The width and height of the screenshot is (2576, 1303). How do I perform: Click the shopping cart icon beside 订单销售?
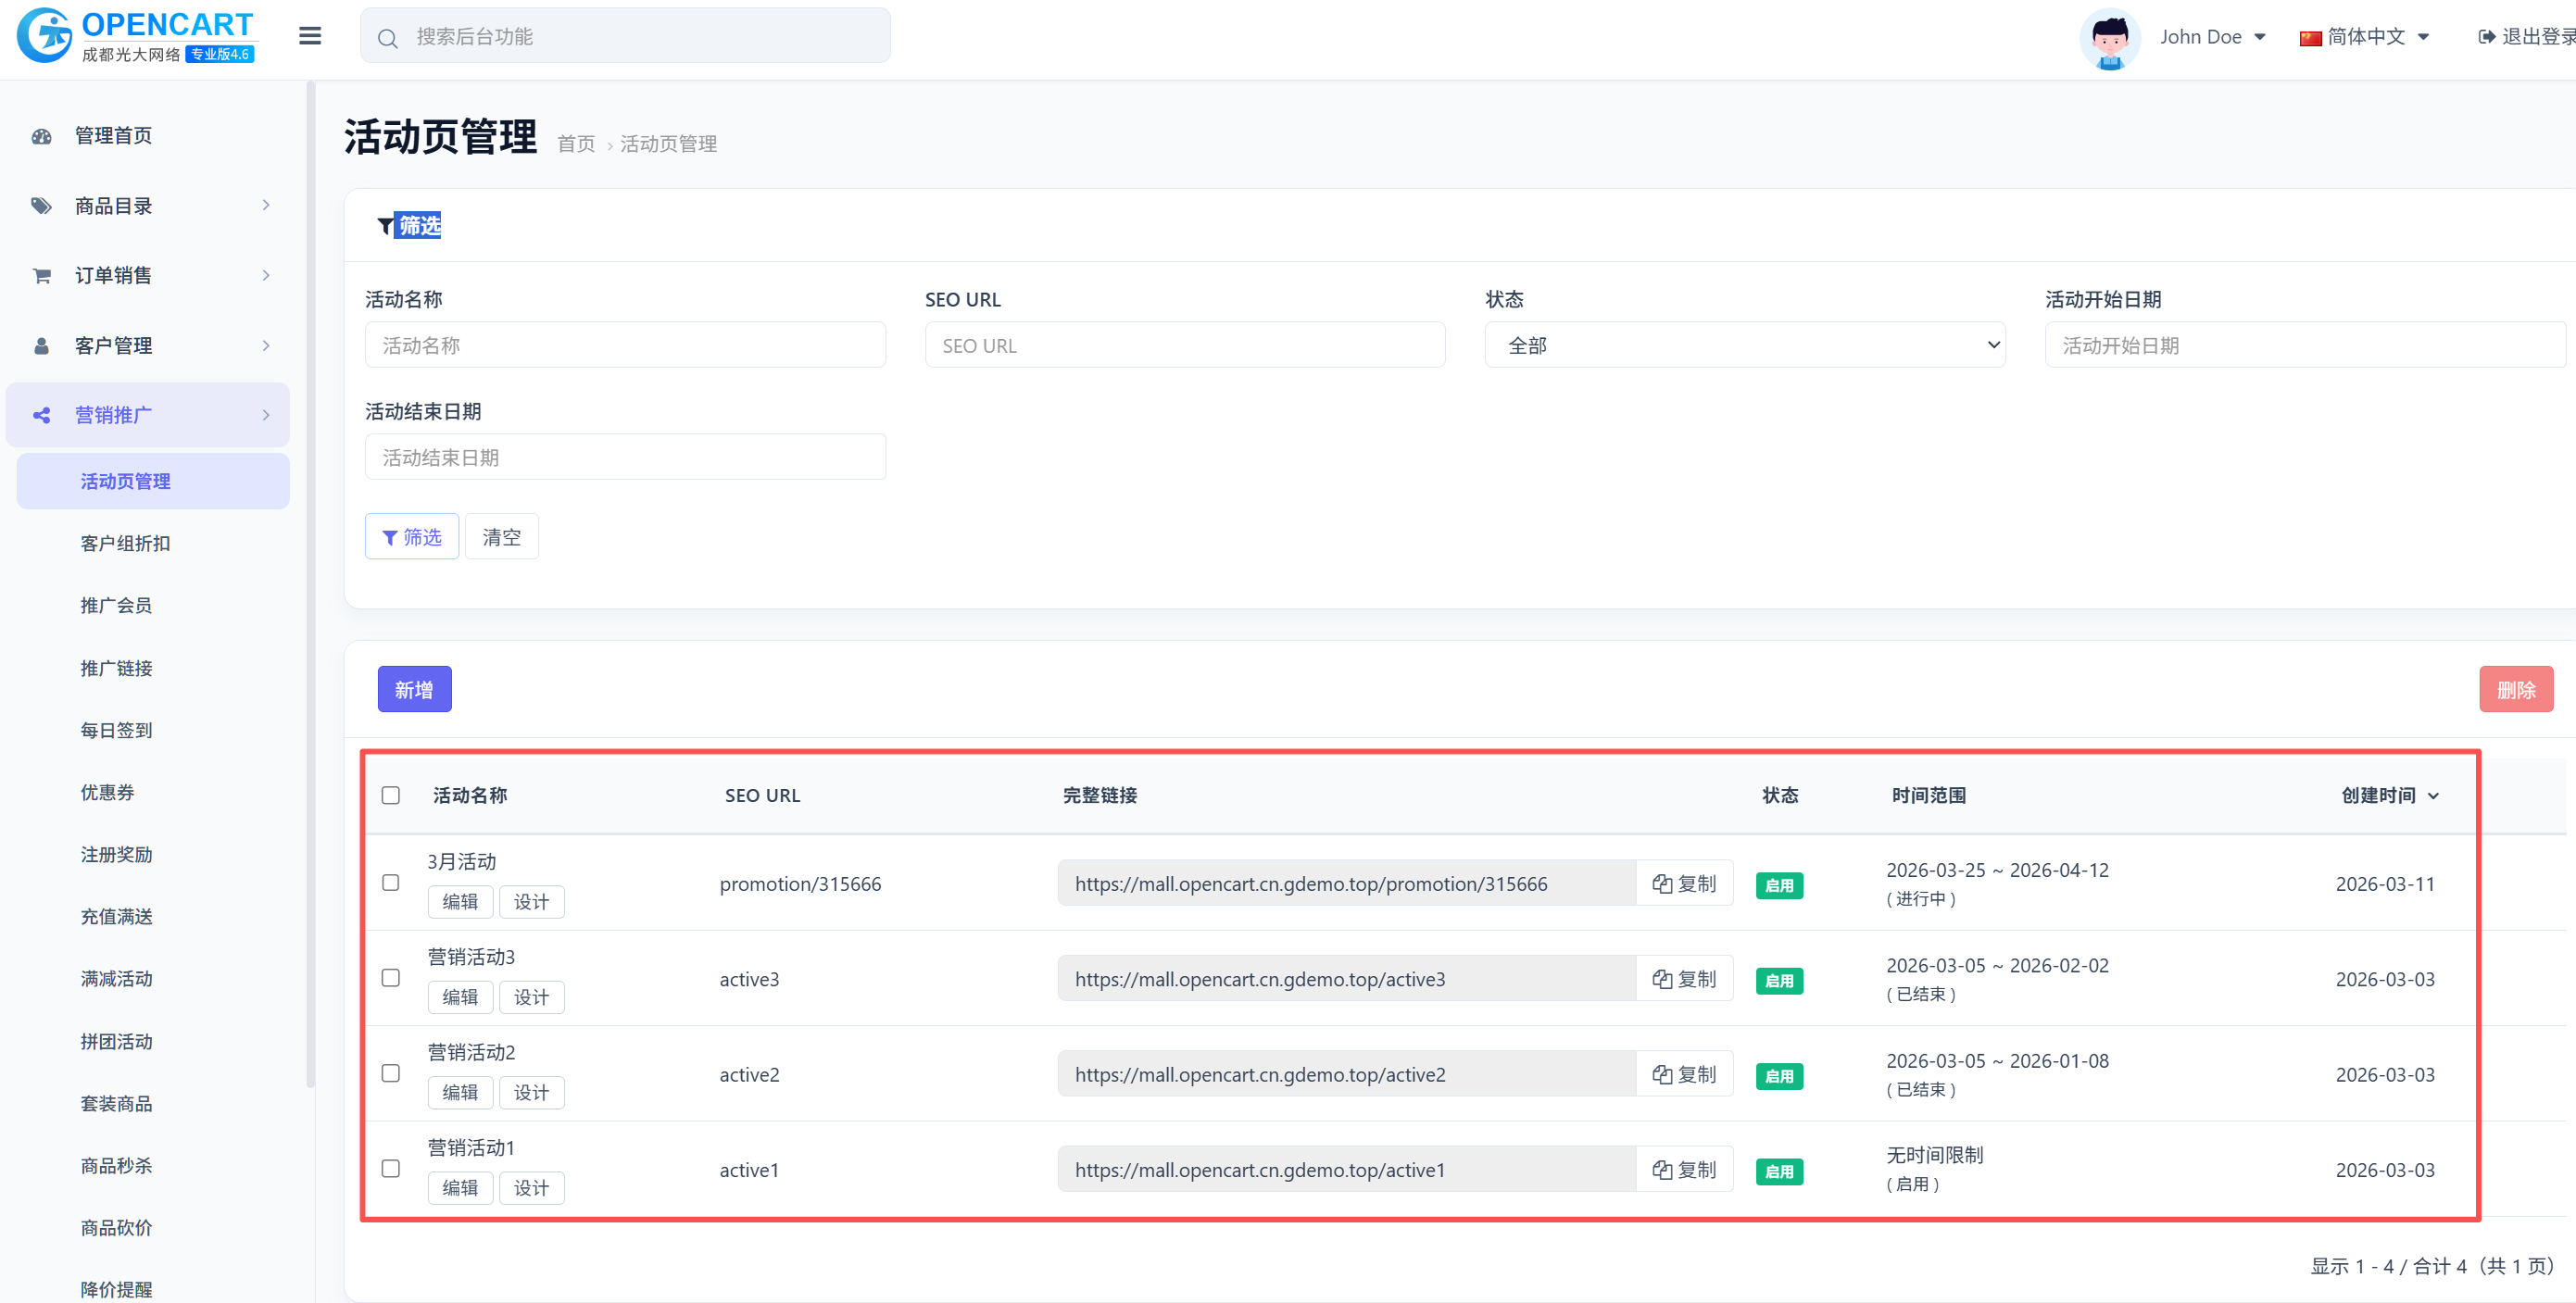coord(41,276)
